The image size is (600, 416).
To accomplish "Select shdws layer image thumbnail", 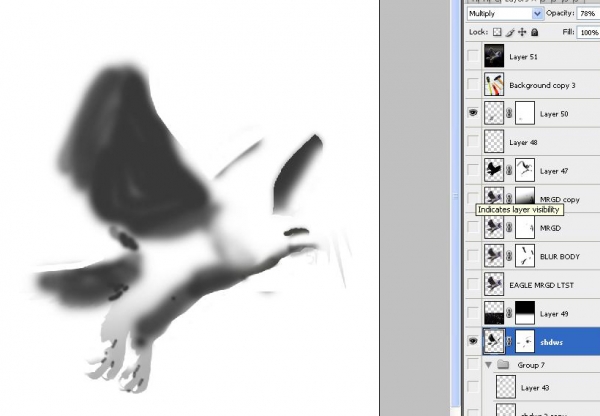I will (494, 341).
